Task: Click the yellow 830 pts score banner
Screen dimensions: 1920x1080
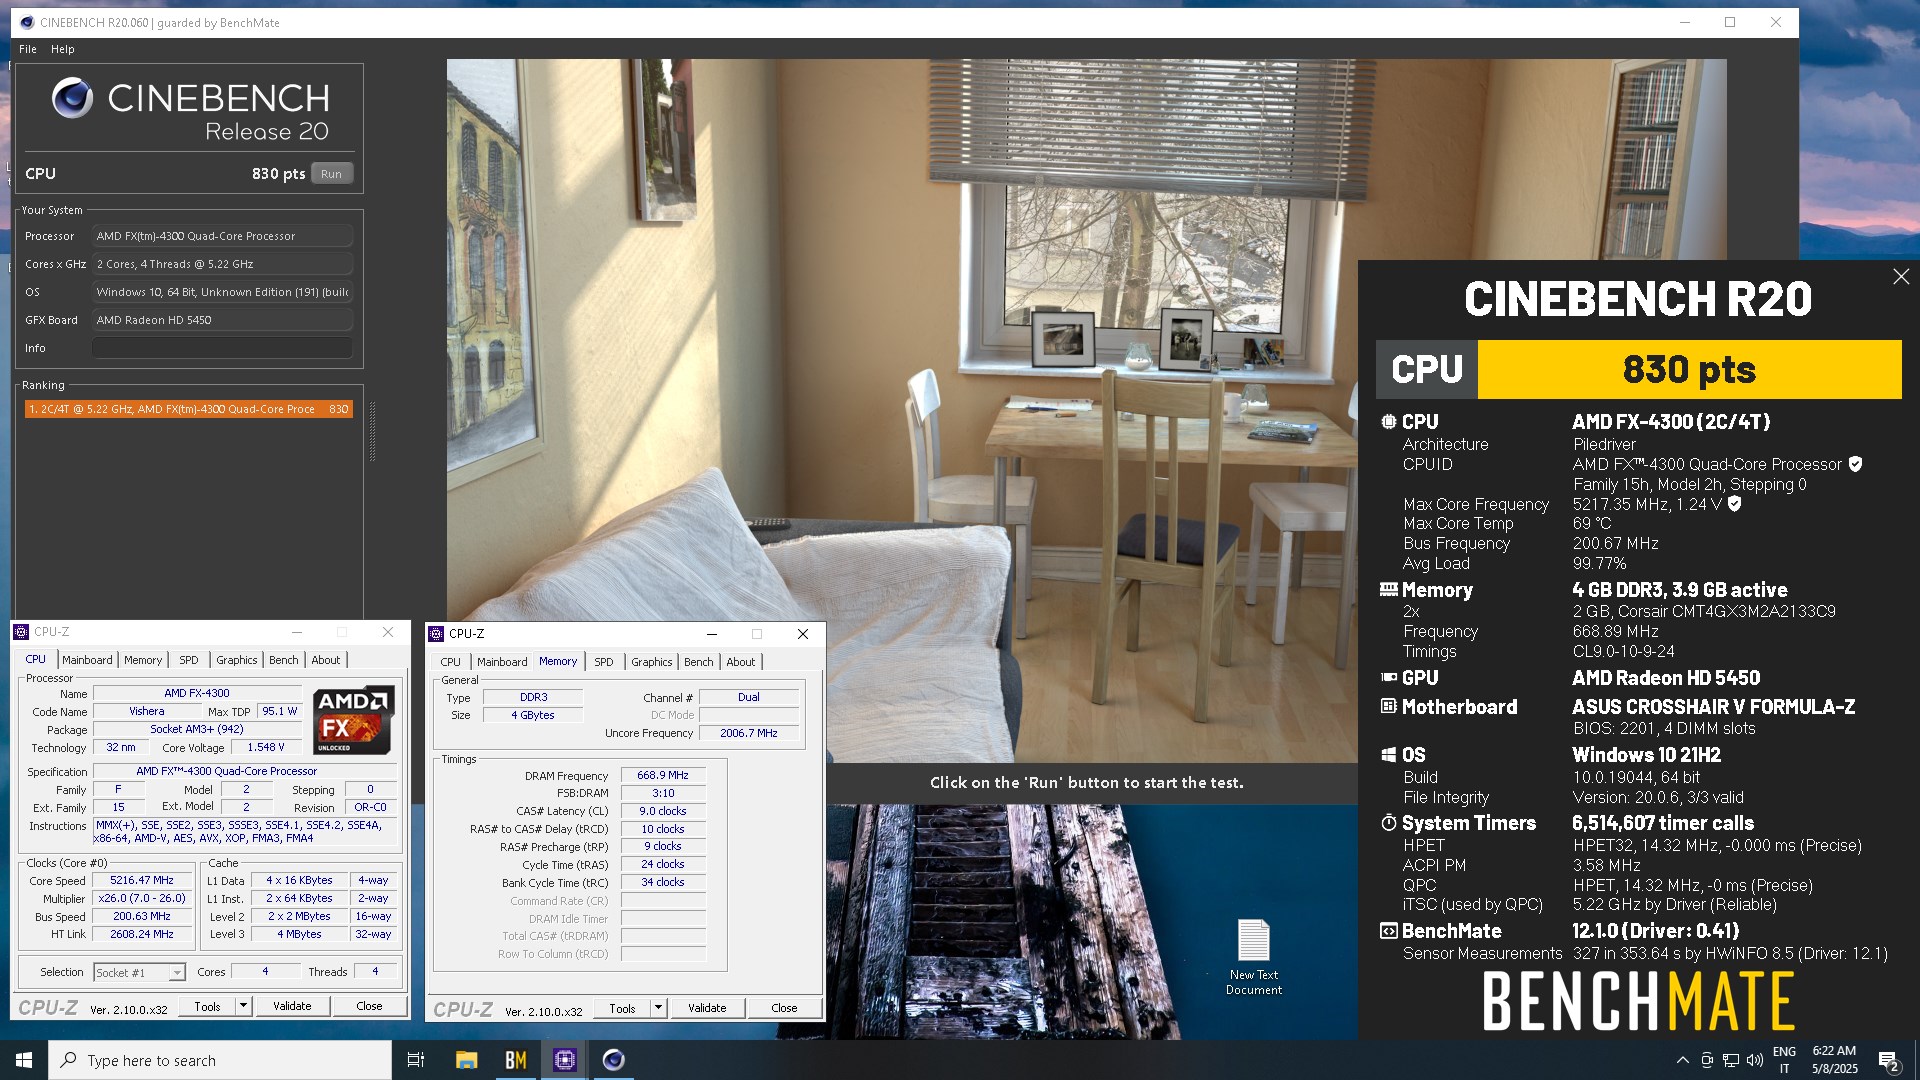Action: click(1689, 370)
